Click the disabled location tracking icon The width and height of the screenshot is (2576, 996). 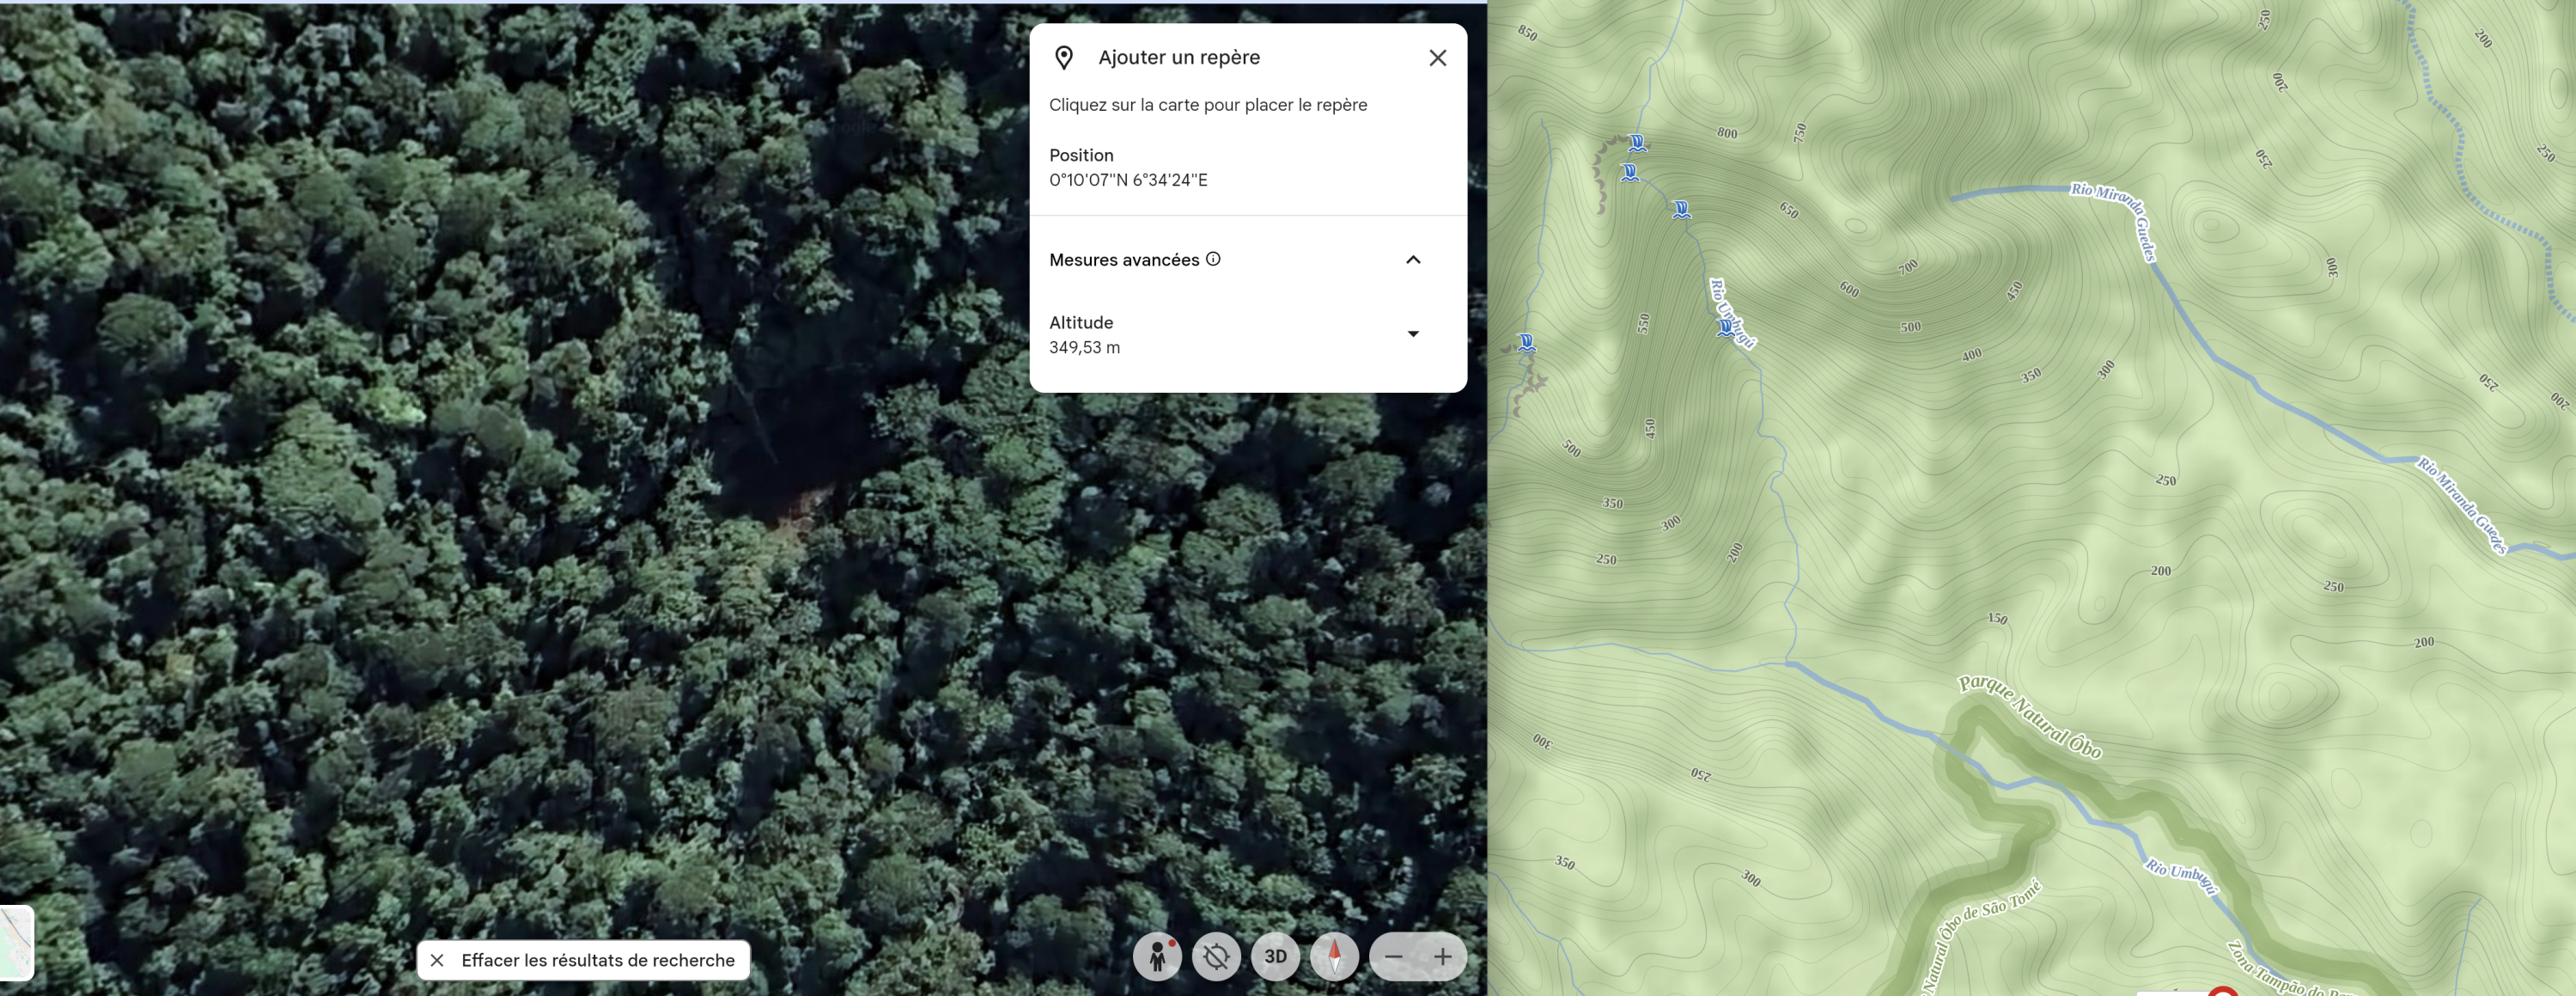(1216, 957)
